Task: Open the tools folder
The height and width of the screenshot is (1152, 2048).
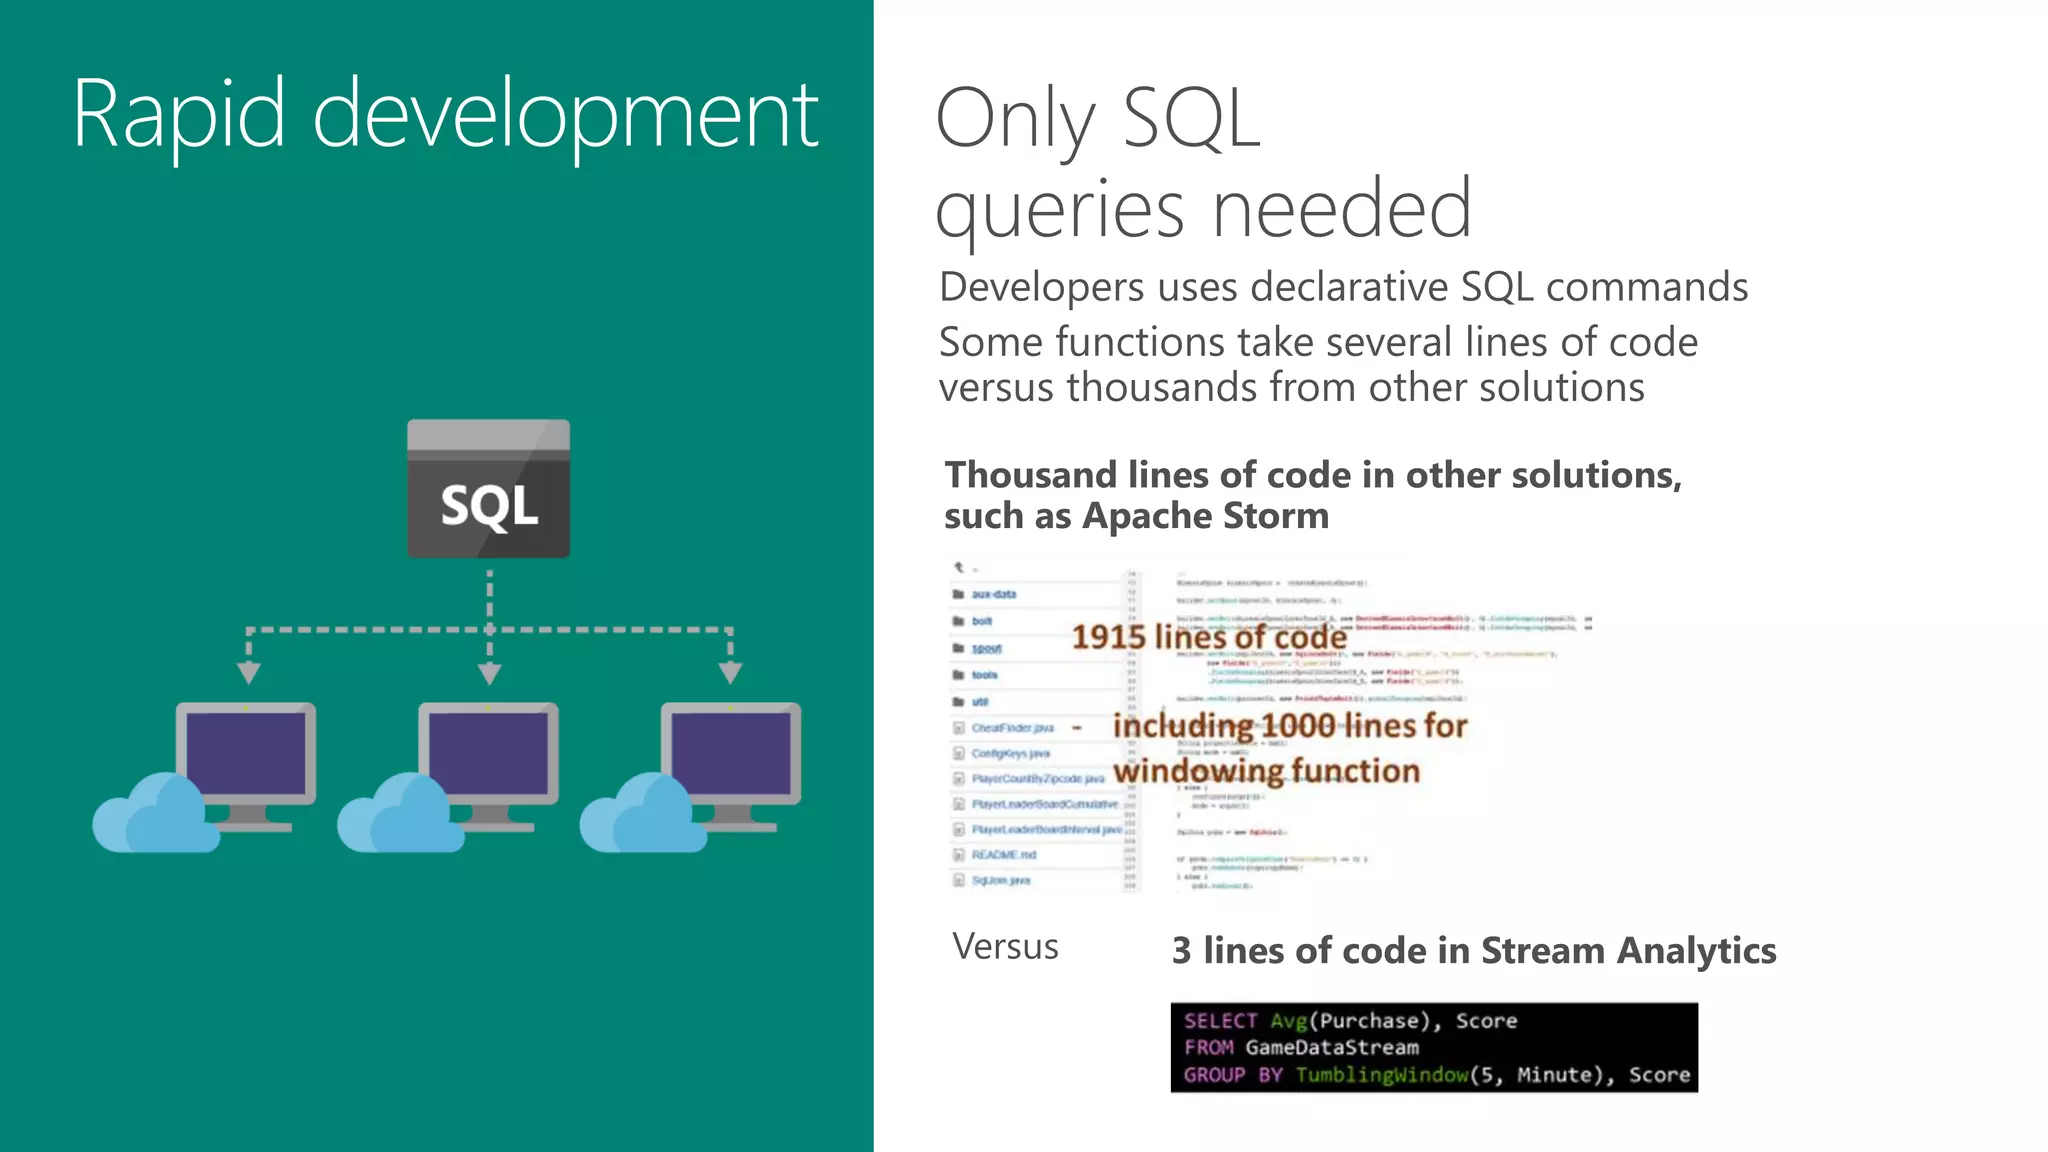Action: [x=984, y=675]
